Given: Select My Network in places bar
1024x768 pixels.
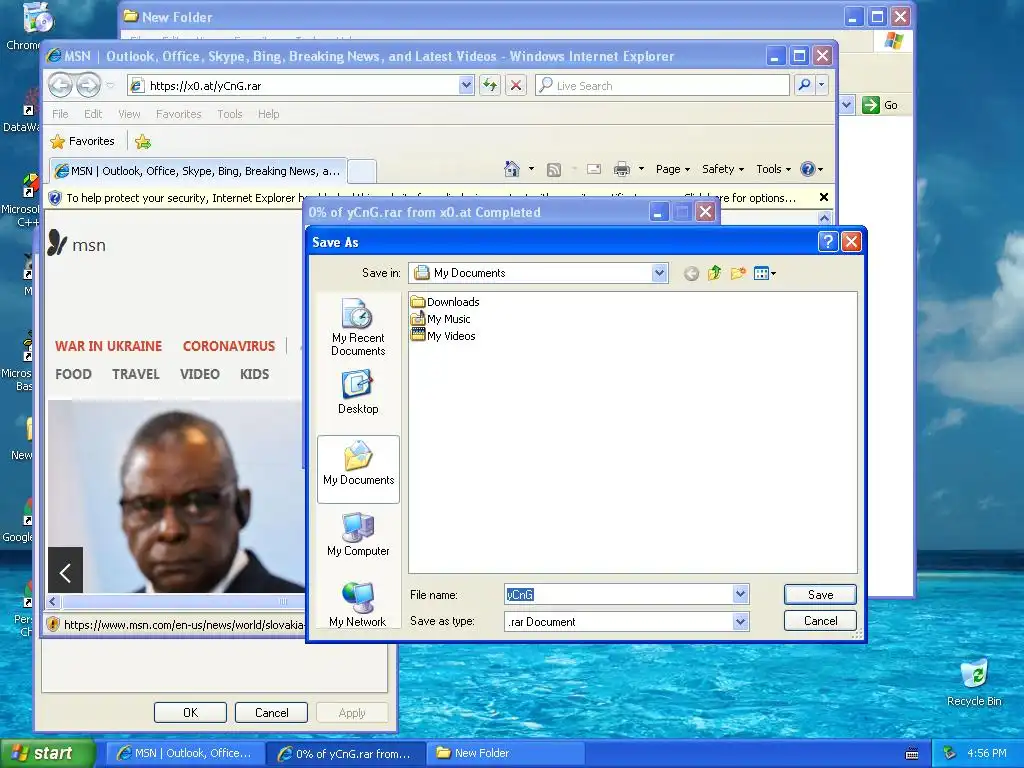Looking at the screenshot, I should point(358,605).
